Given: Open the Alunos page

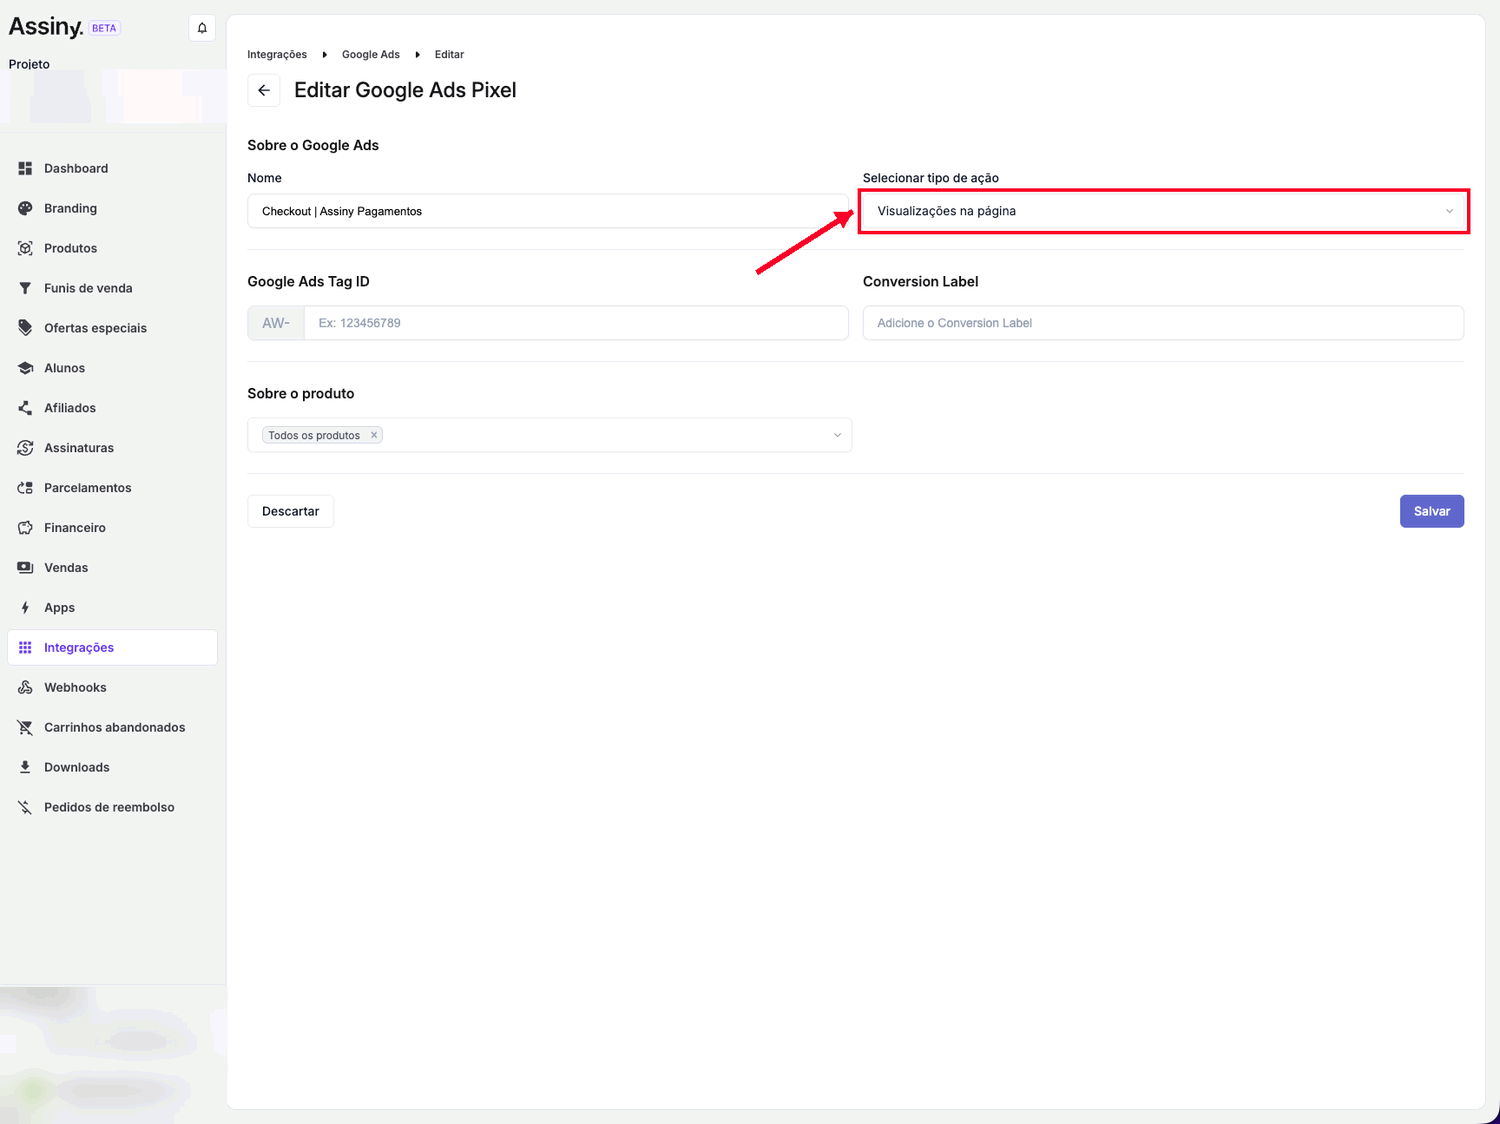Looking at the screenshot, I should 112,368.
